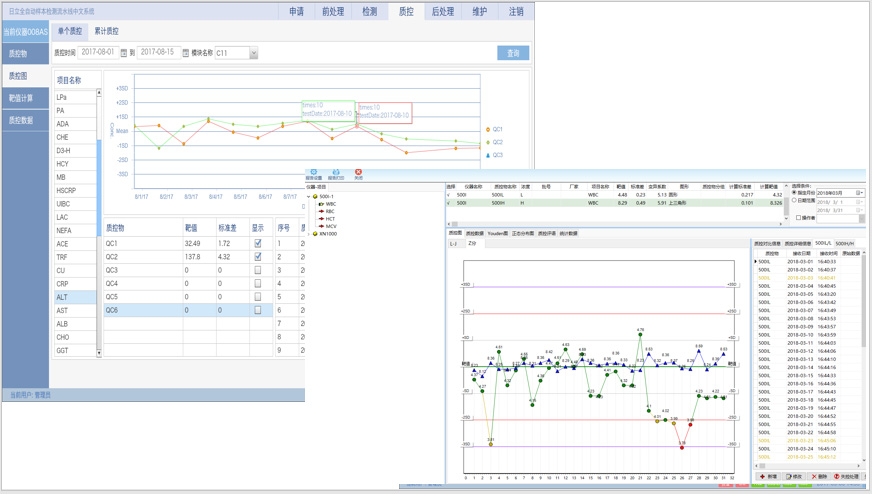Open the 检测 top menu
The height and width of the screenshot is (494, 872).
(x=370, y=11)
